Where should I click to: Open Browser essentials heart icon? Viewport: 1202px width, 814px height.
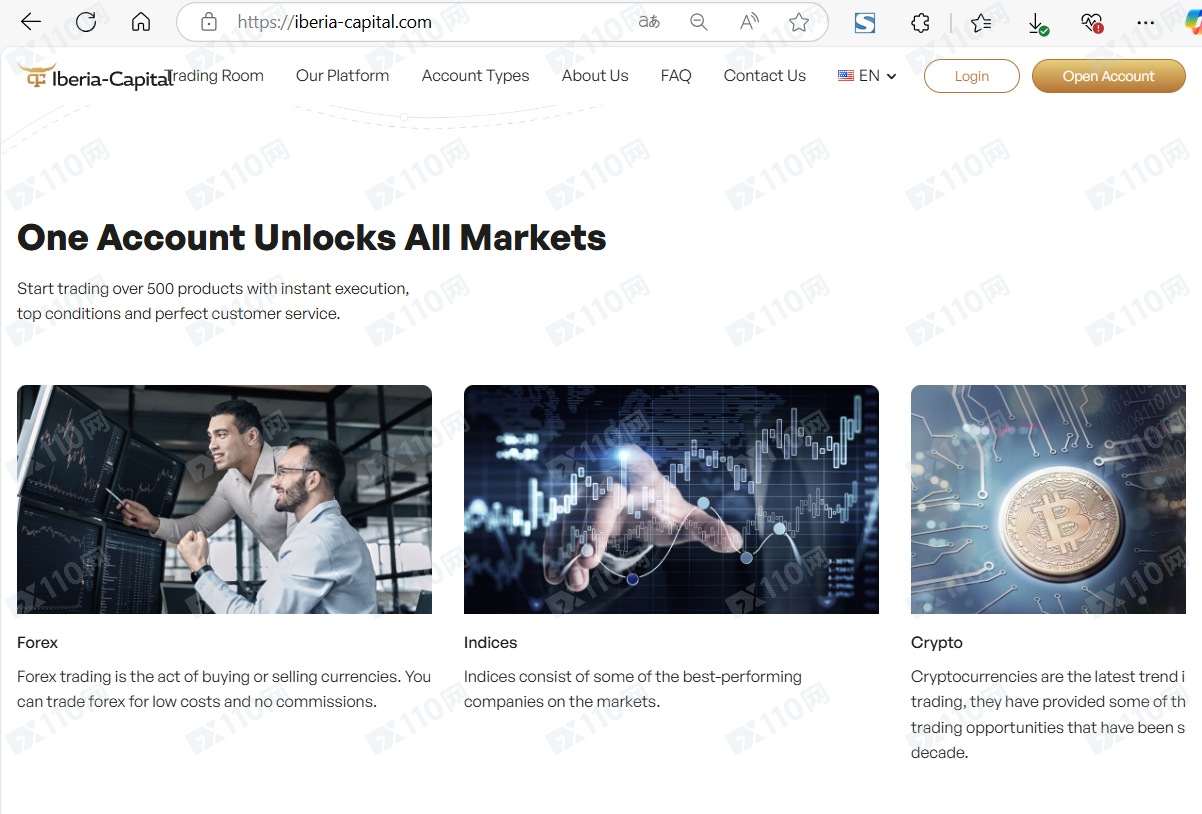pyautogui.click(x=1091, y=22)
